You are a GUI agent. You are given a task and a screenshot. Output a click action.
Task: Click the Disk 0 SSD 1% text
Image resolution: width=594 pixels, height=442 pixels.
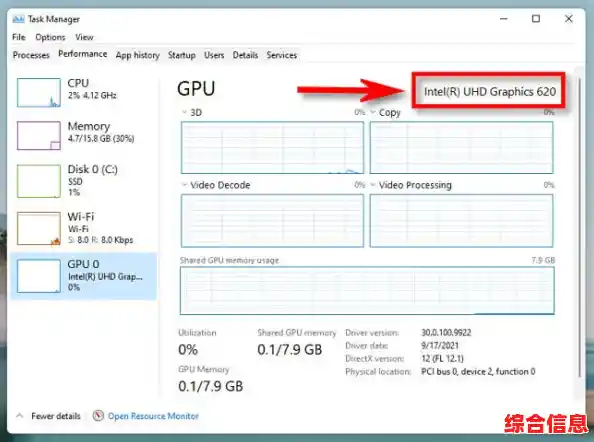pos(75,187)
